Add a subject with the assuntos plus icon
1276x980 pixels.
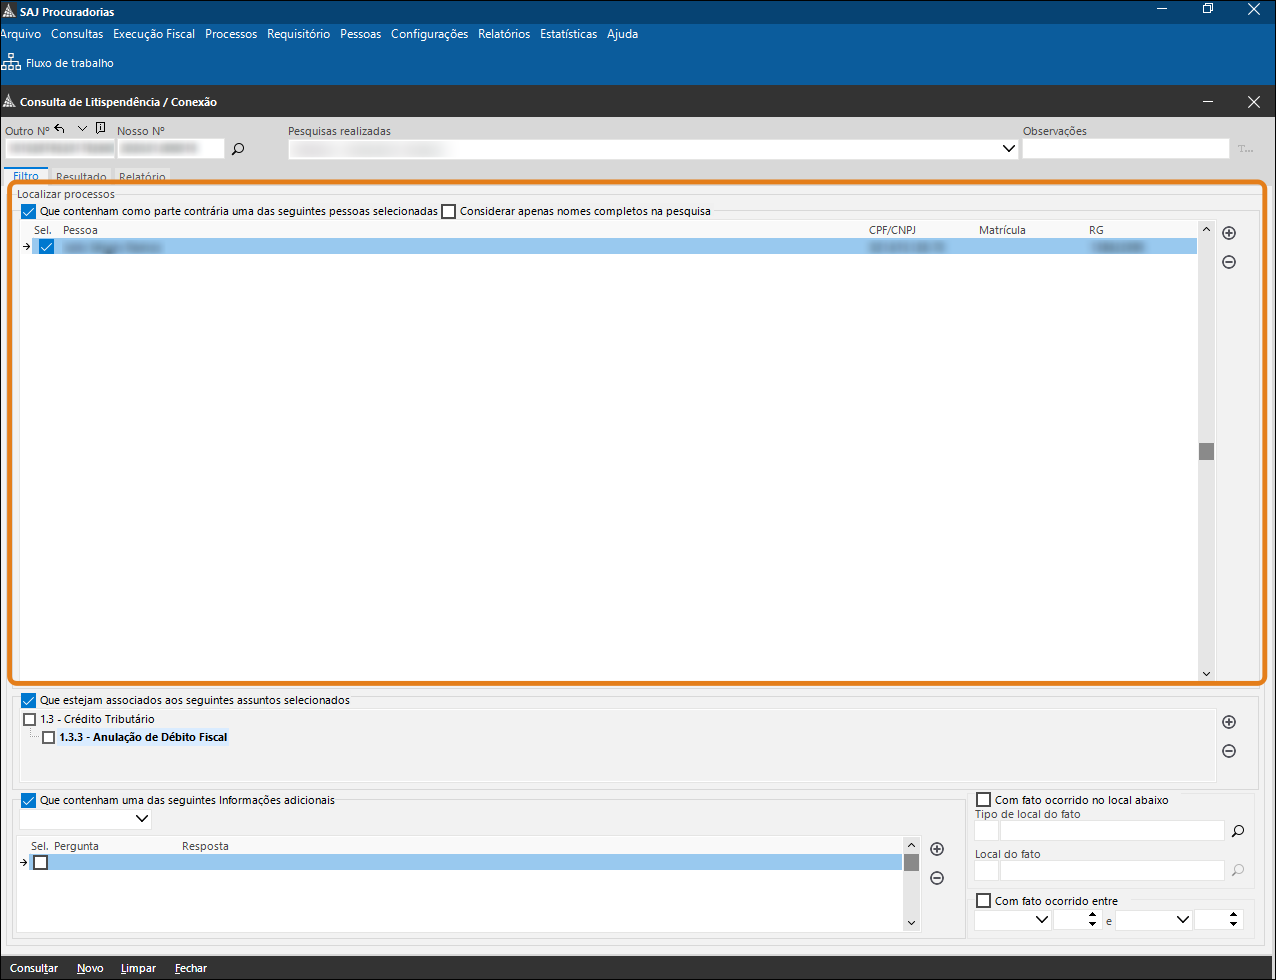(1229, 722)
